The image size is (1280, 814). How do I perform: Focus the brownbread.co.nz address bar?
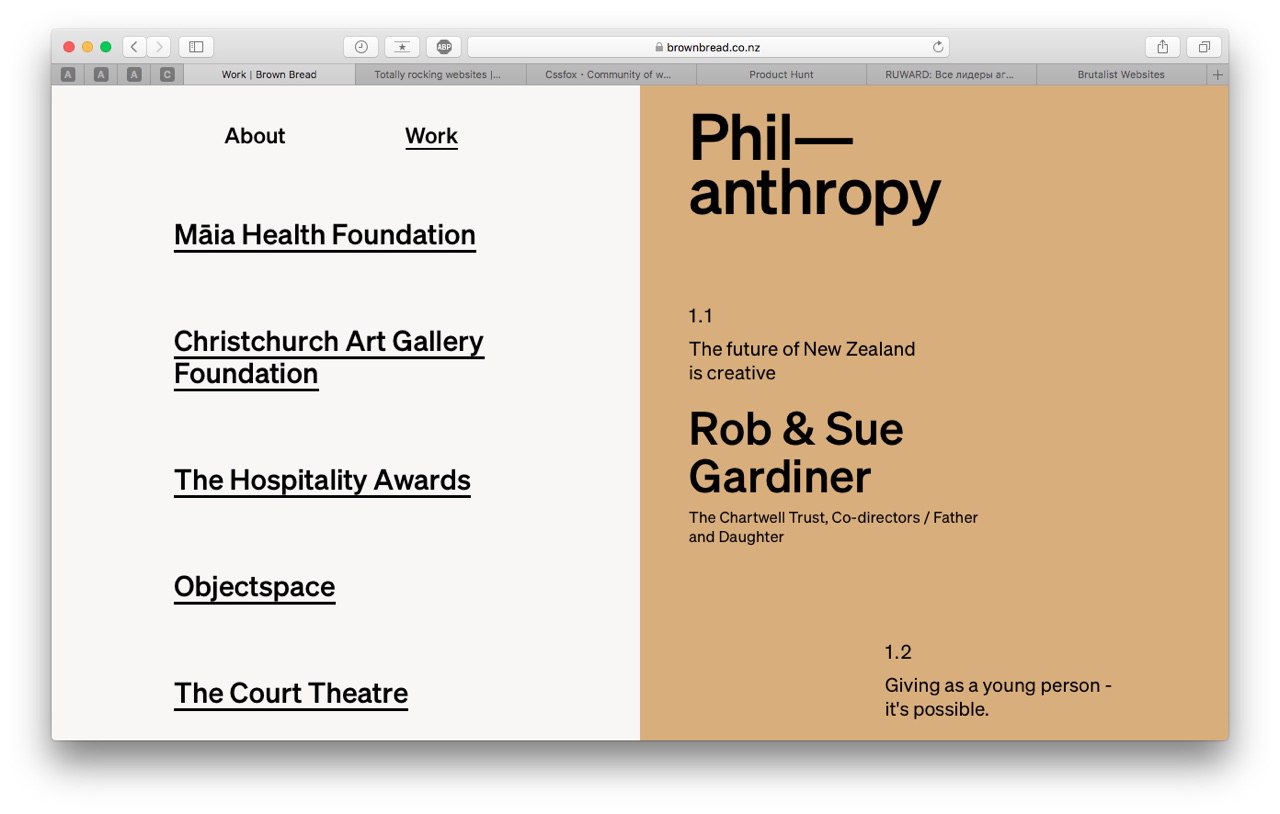tap(708, 47)
